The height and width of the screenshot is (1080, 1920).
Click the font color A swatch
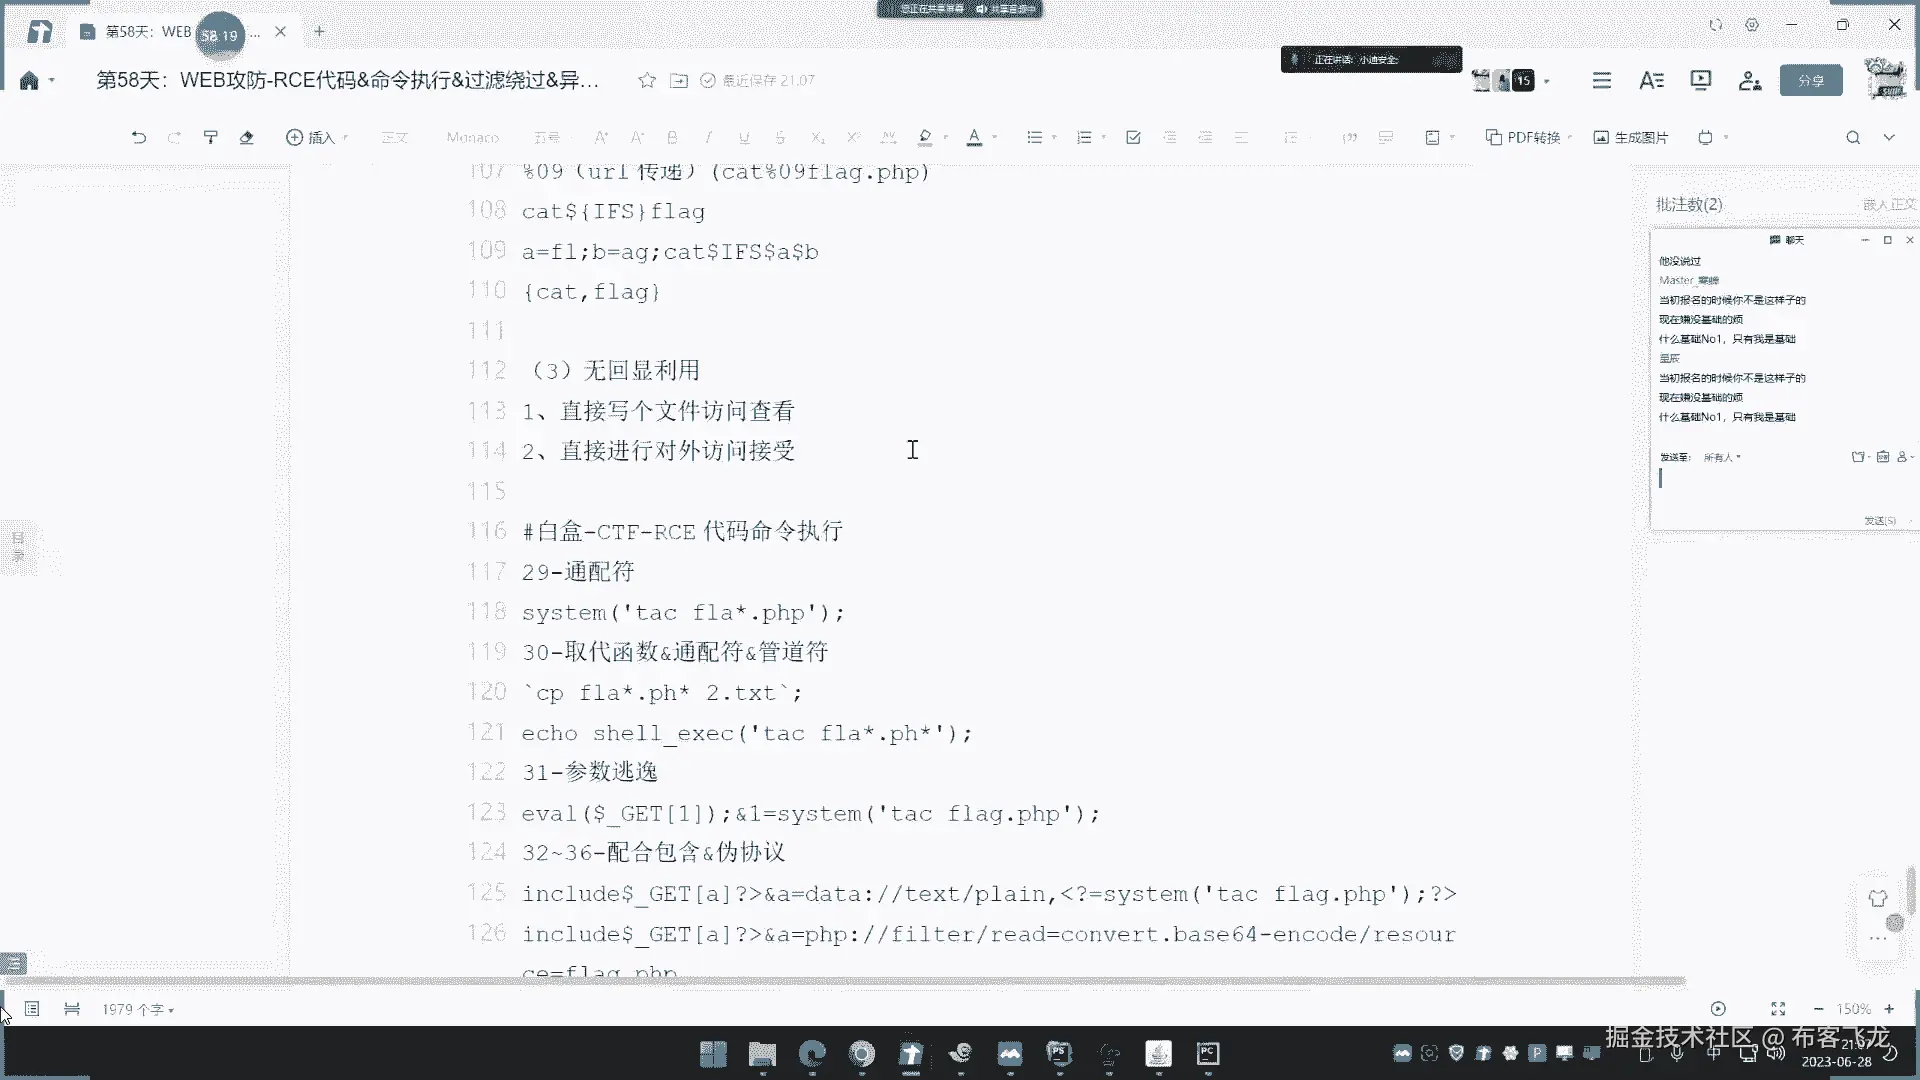(x=974, y=137)
